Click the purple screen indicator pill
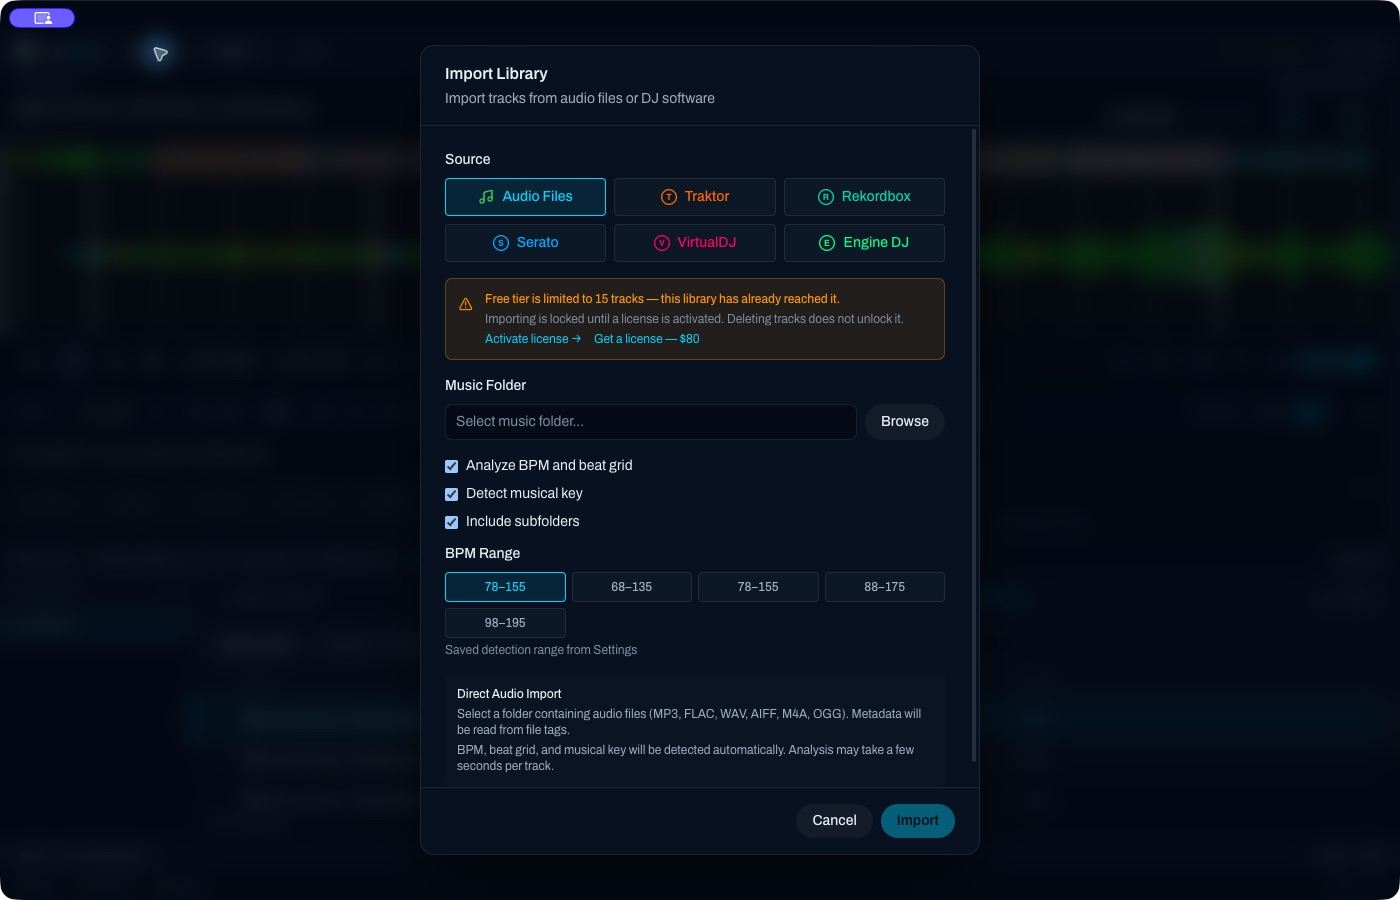1400x900 pixels. click(42, 18)
